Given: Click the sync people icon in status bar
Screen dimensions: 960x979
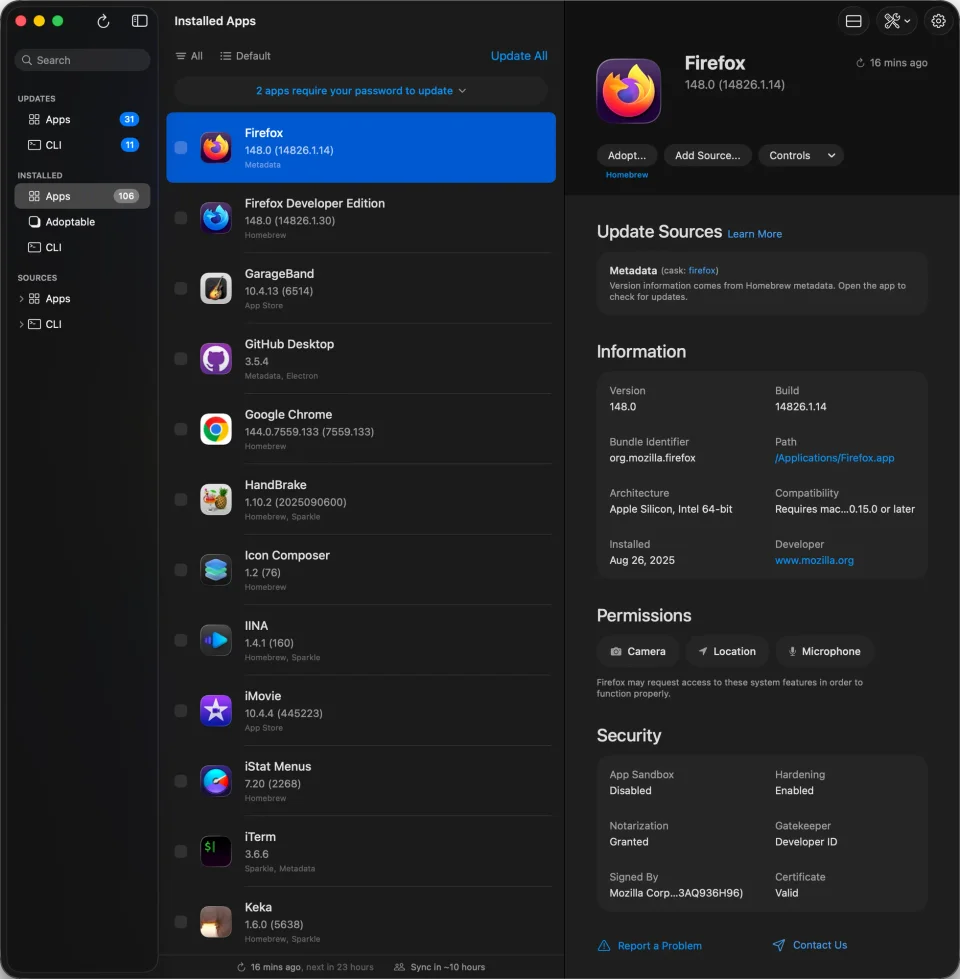Looking at the screenshot, I should tap(399, 967).
